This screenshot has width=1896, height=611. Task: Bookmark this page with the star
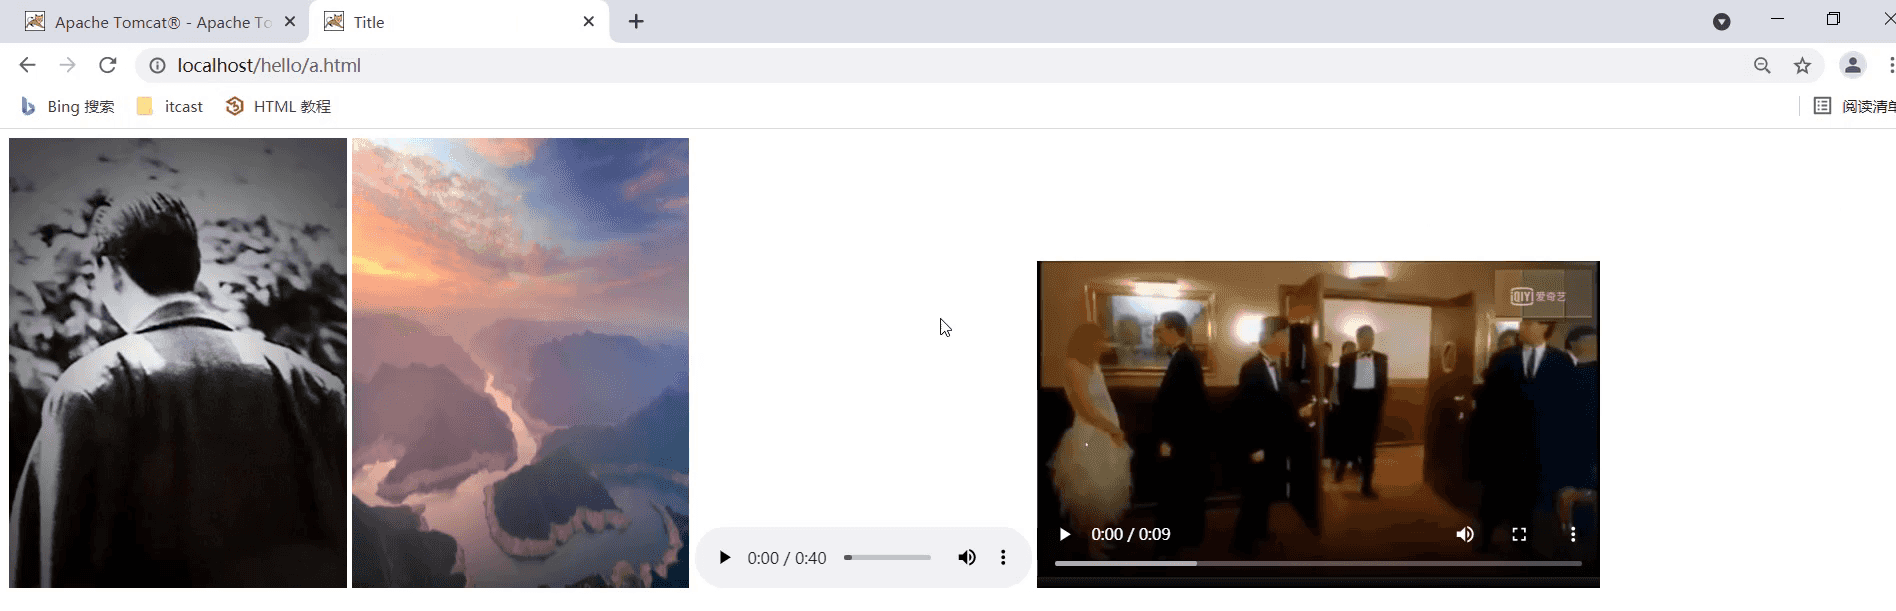[1802, 66]
